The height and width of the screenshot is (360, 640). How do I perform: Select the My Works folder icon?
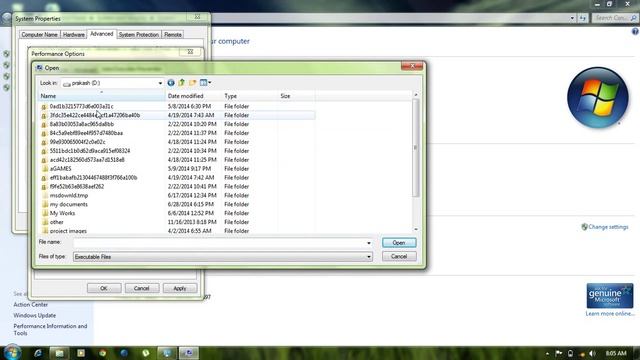[44, 213]
